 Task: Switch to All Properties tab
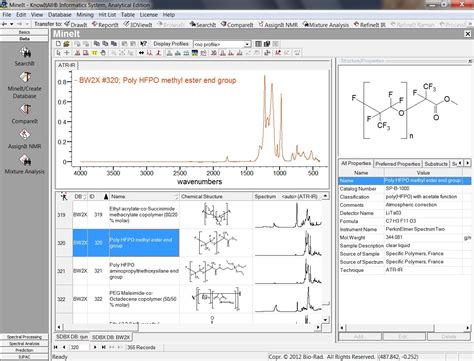[x=356, y=163]
